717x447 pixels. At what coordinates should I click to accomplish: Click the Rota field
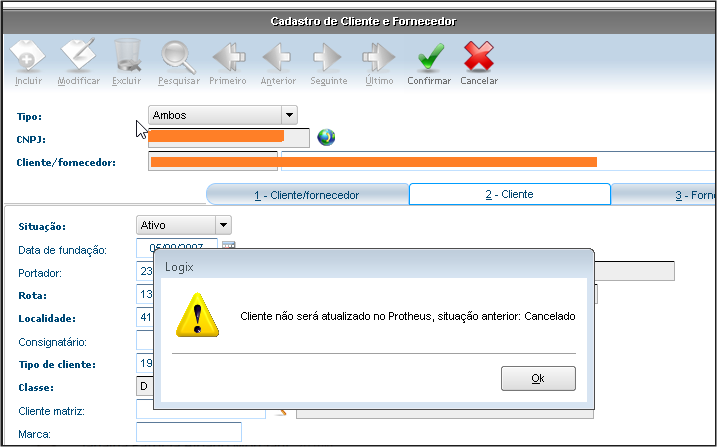coord(145,294)
